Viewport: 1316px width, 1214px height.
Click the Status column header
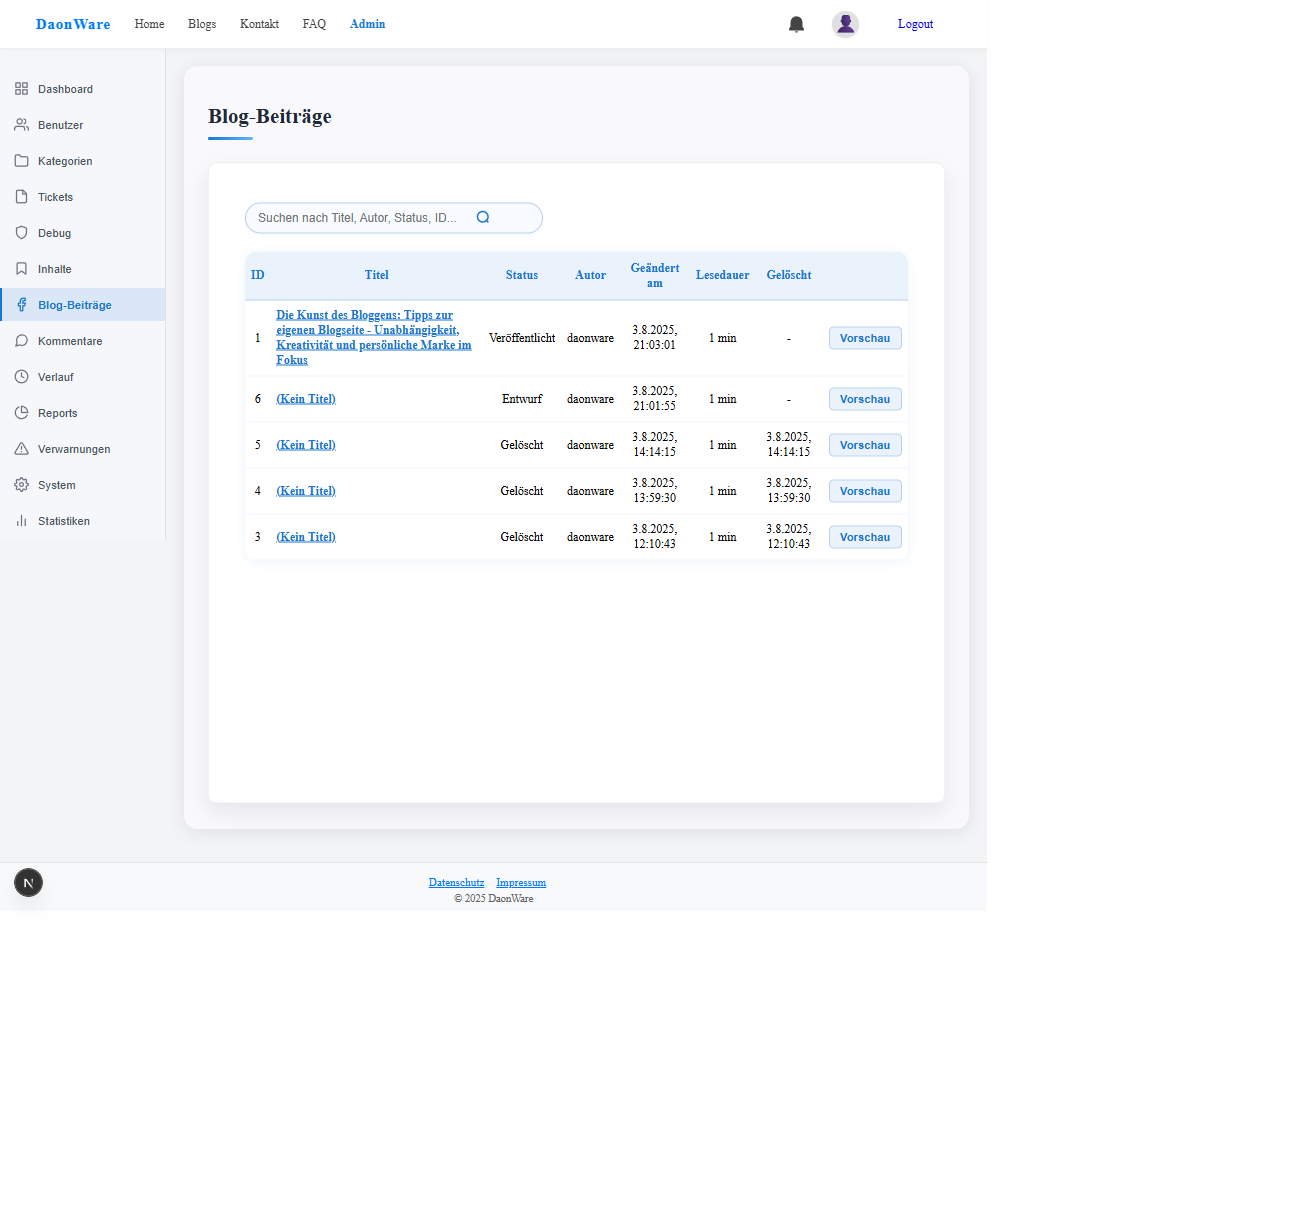tap(522, 275)
